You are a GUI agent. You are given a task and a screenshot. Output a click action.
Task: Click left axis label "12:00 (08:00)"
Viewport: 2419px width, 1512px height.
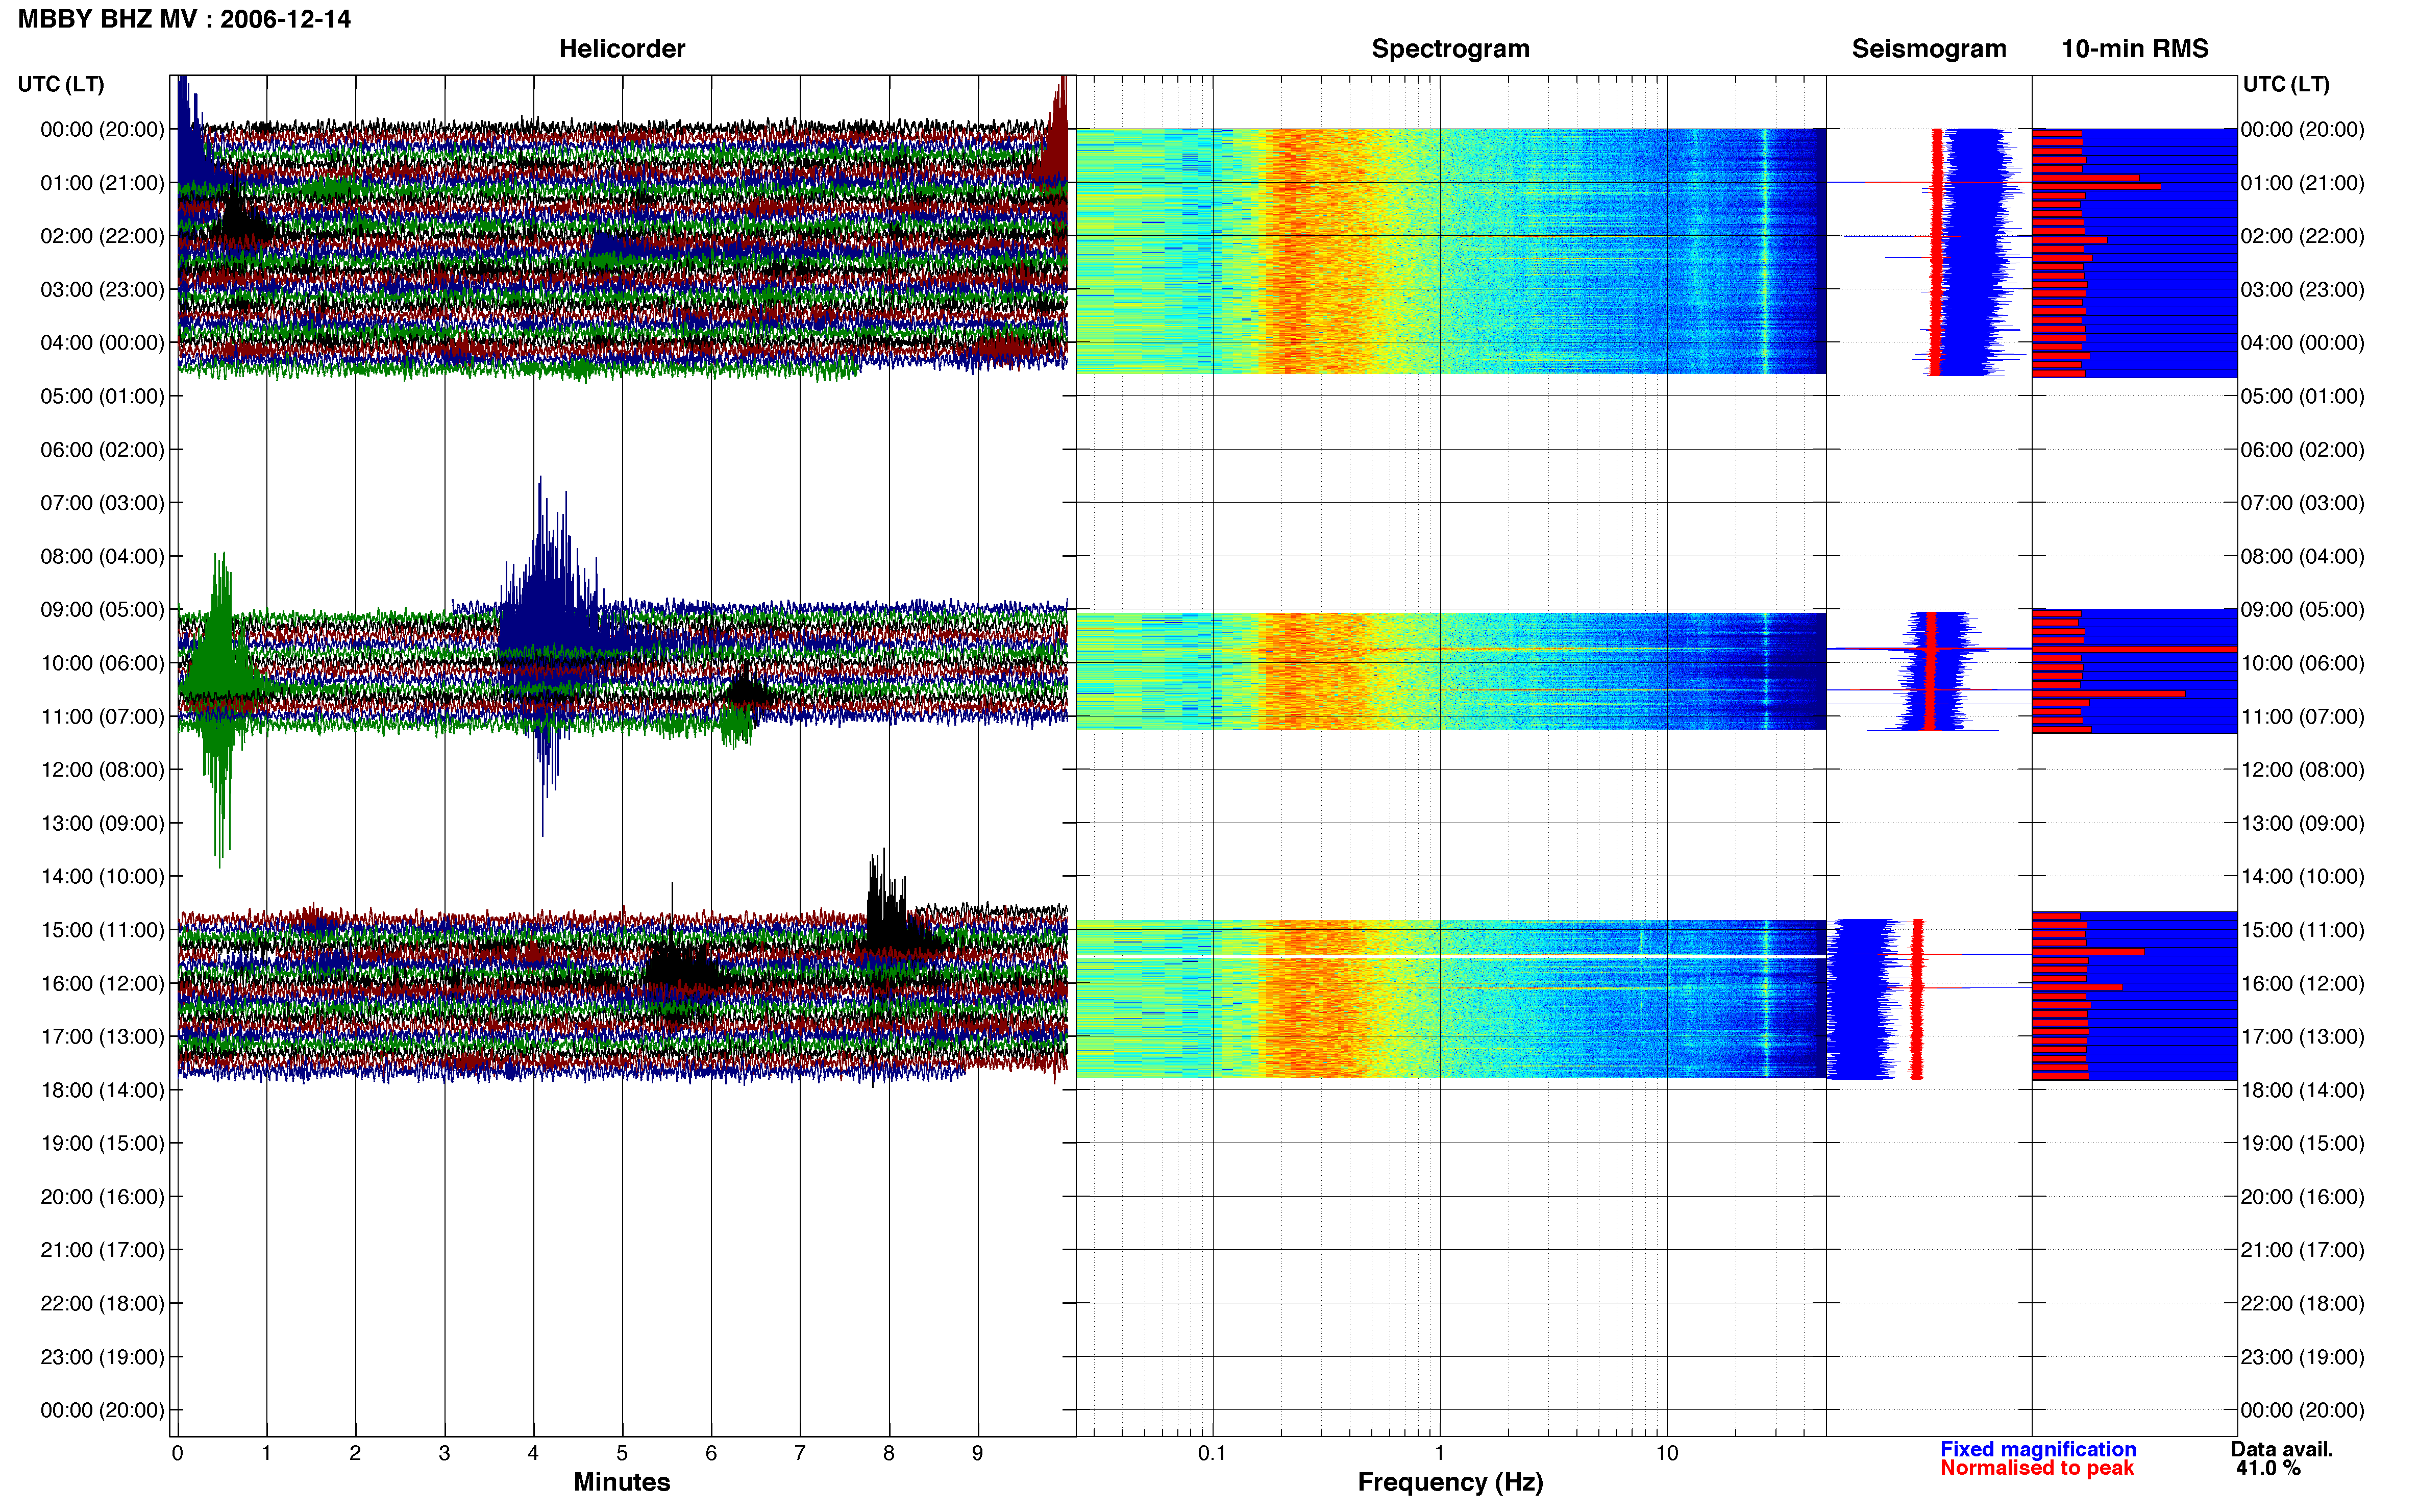point(102,770)
